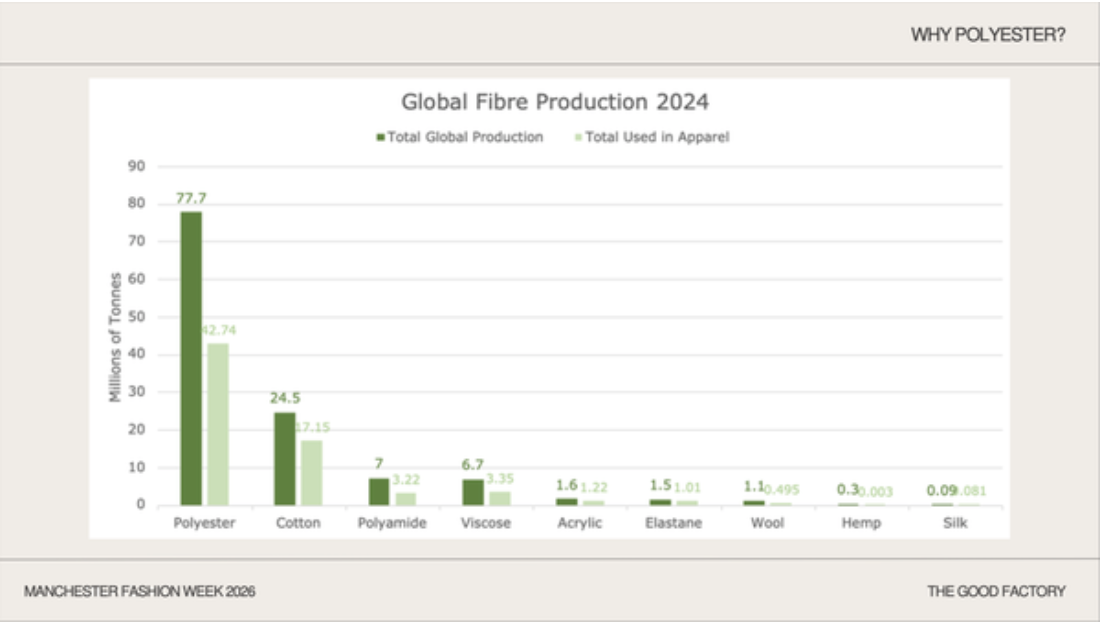Image resolution: width=1100 pixels, height=624 pixels.
Task: Click the Polyamide dark green bar labeled 7
Action: [379, 491]
